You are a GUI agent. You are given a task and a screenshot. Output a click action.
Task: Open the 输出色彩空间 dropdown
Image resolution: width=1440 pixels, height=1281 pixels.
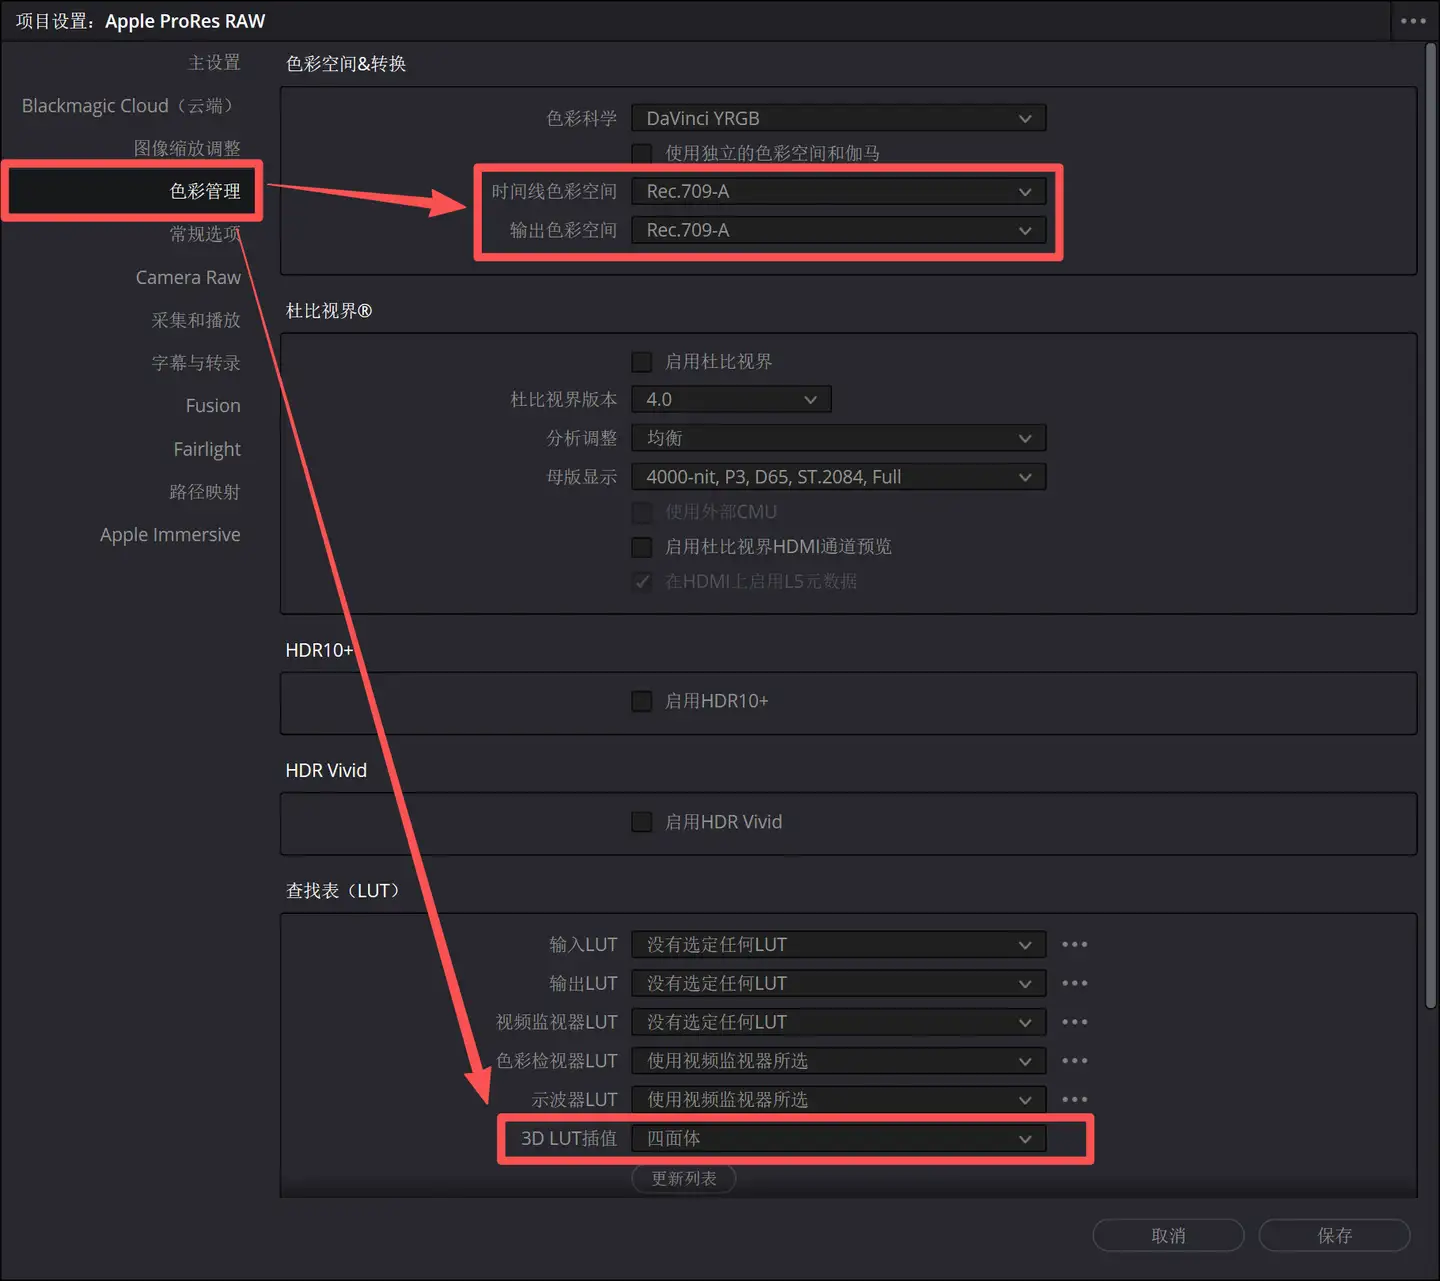click(839, 230)
